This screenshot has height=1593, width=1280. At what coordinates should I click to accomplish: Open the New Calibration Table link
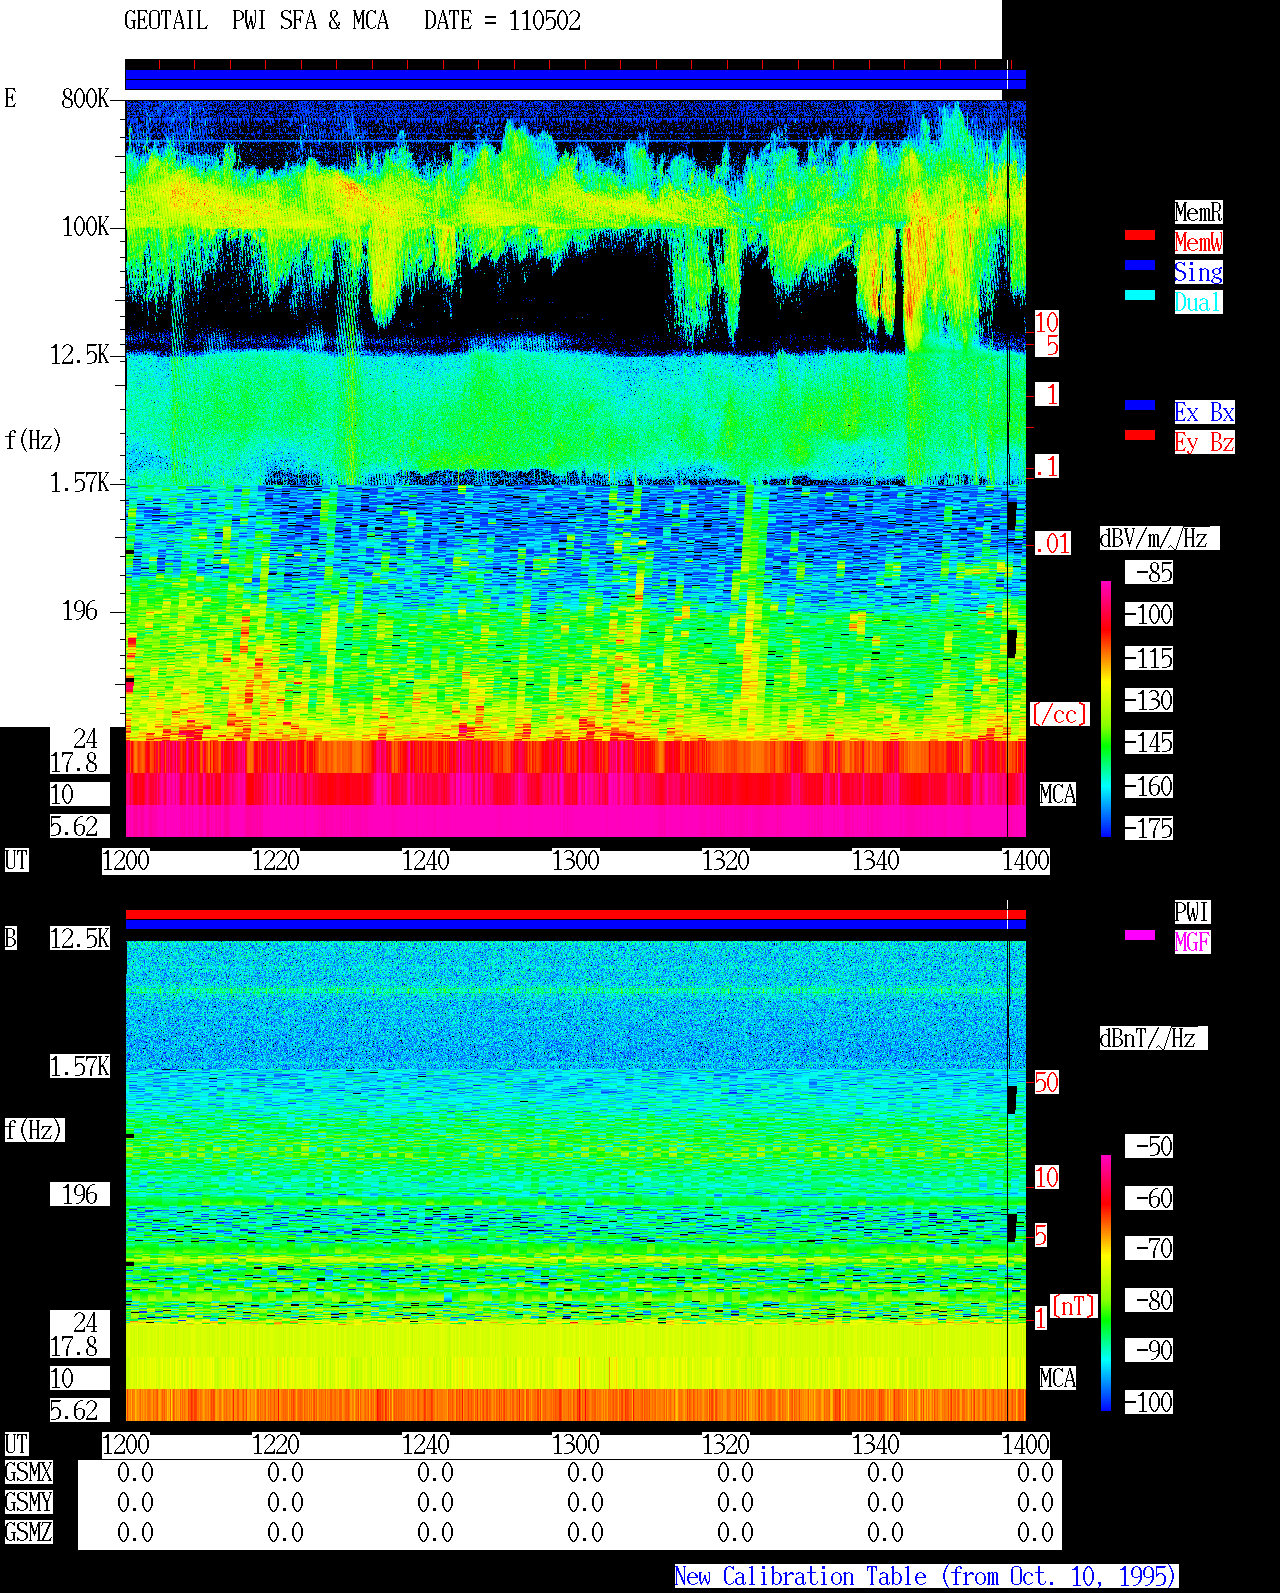(x=926, y=1576)
